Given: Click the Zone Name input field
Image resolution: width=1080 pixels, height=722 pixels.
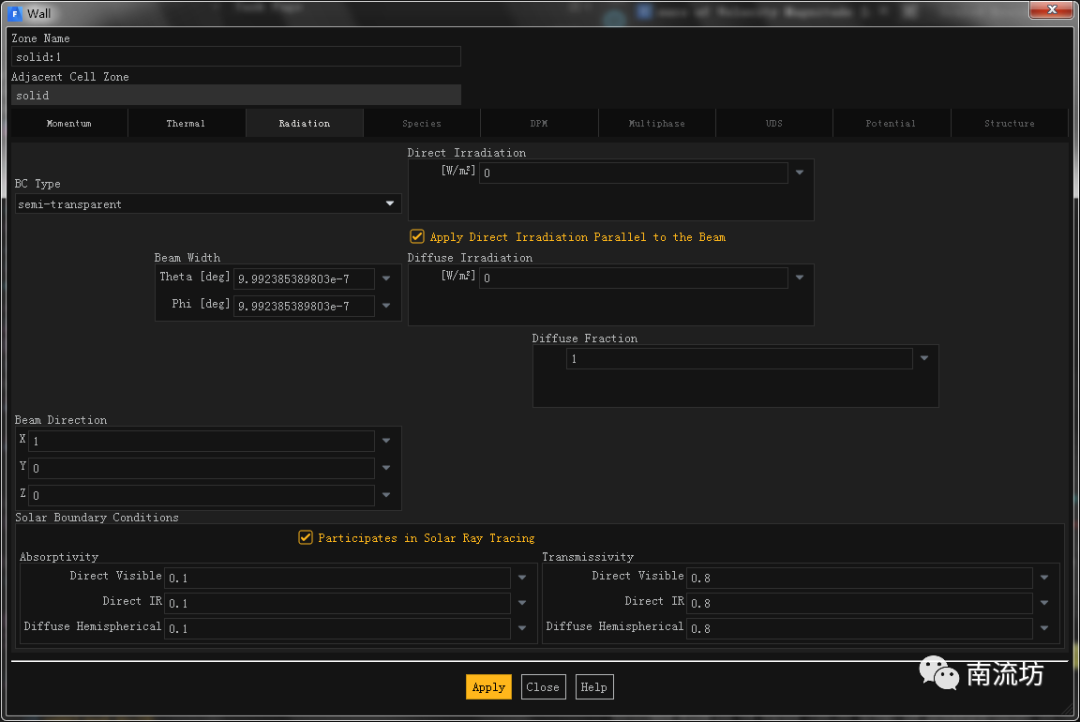Looking at the screenshot, I should click(236, 57).
